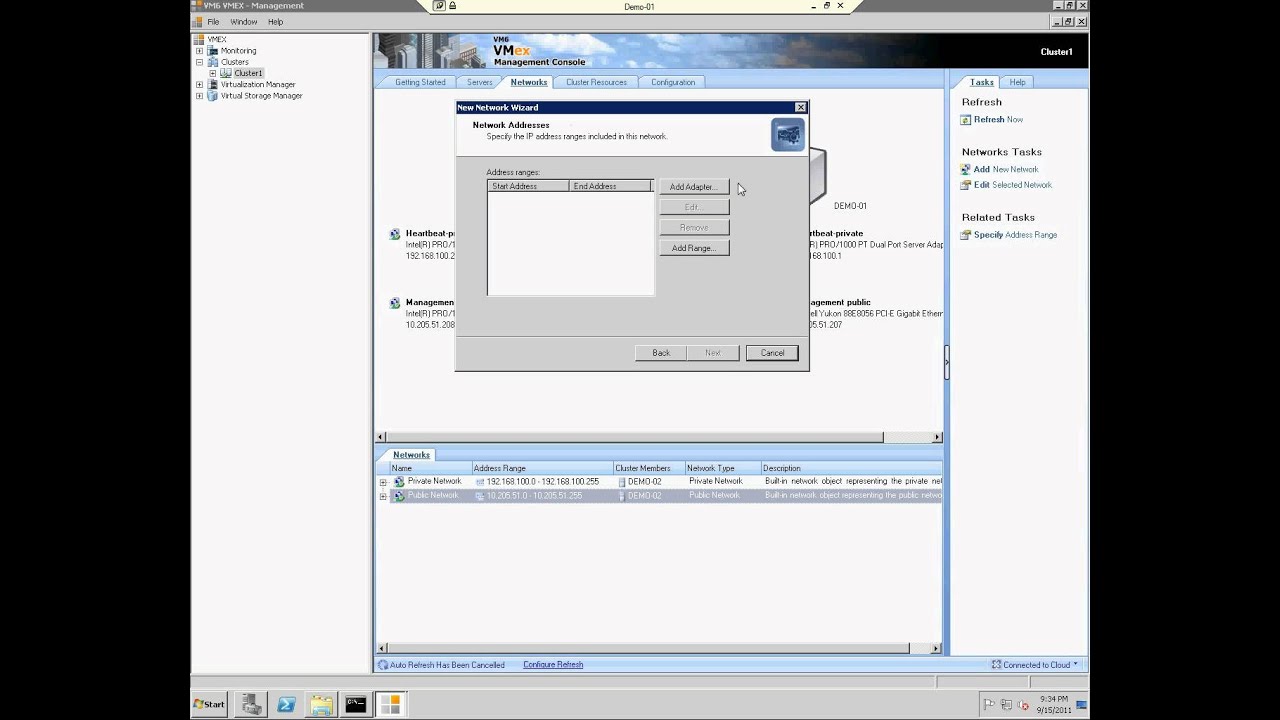Go Back in the New Network Wizard
Viewport: 1280px width, 720px height.
coord(661,353)
